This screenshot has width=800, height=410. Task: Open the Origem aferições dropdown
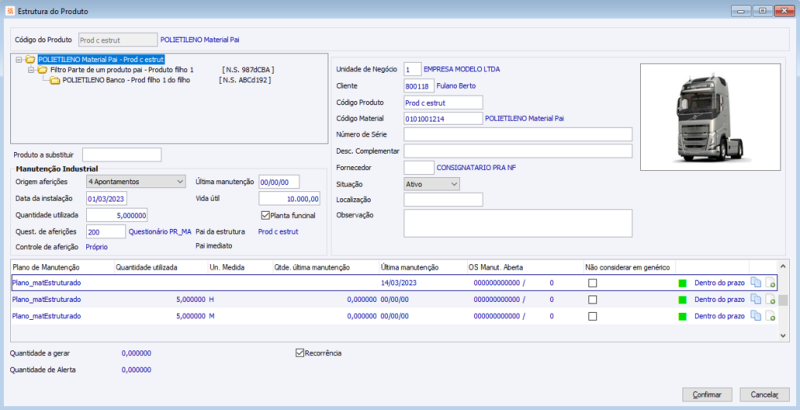point(136,182)
